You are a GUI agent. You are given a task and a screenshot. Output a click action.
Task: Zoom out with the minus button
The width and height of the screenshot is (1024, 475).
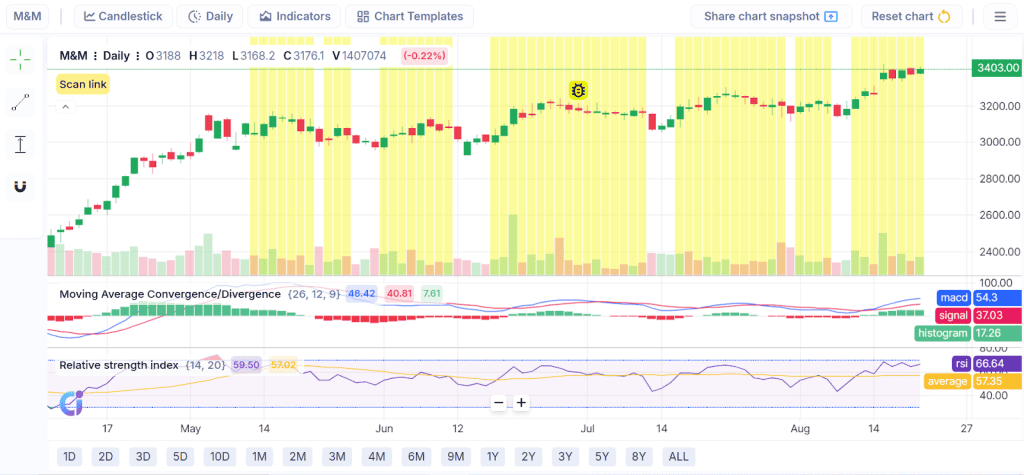click(x=499, y=402)
